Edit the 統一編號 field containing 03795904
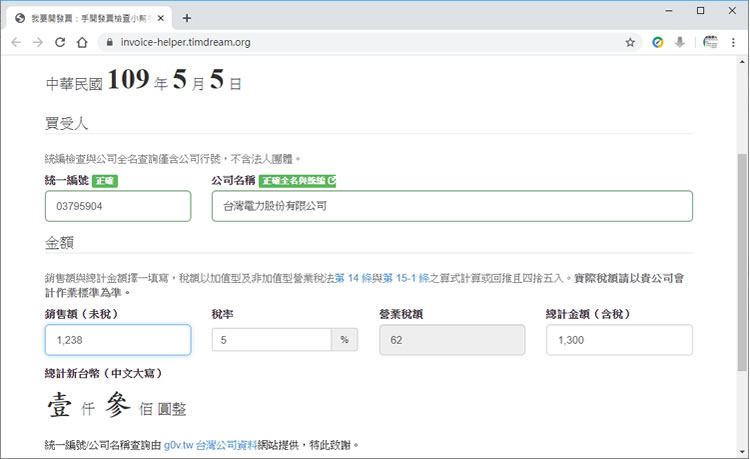 (x=118, y=206)
